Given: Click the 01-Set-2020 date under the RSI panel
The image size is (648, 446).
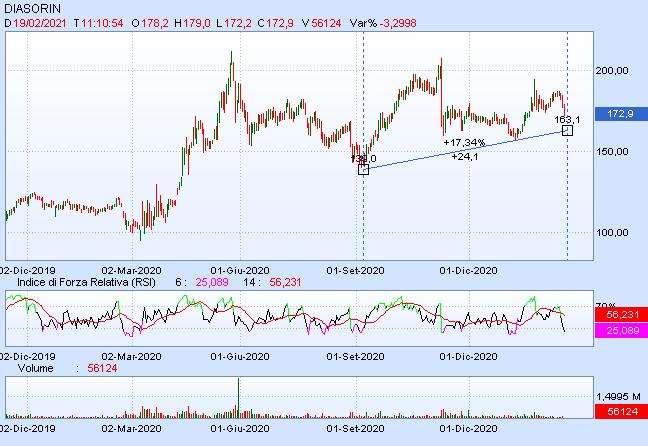Looking at the screenshot, I should click(355, 356).
